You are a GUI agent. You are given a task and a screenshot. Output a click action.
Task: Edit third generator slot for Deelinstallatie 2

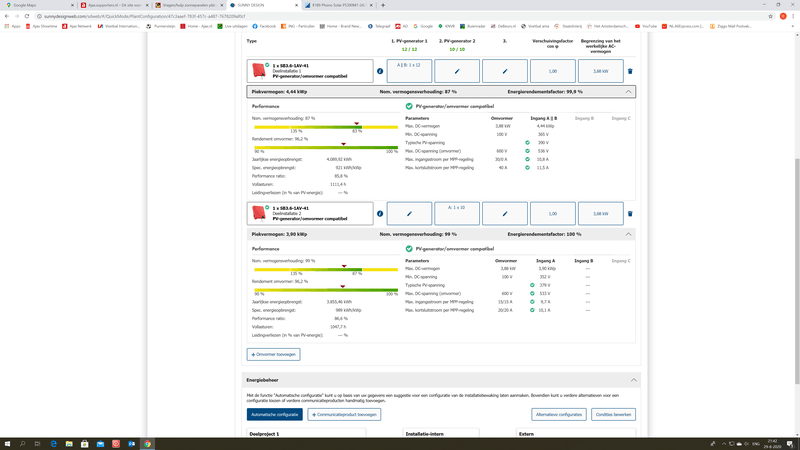[x=505, y=213]
